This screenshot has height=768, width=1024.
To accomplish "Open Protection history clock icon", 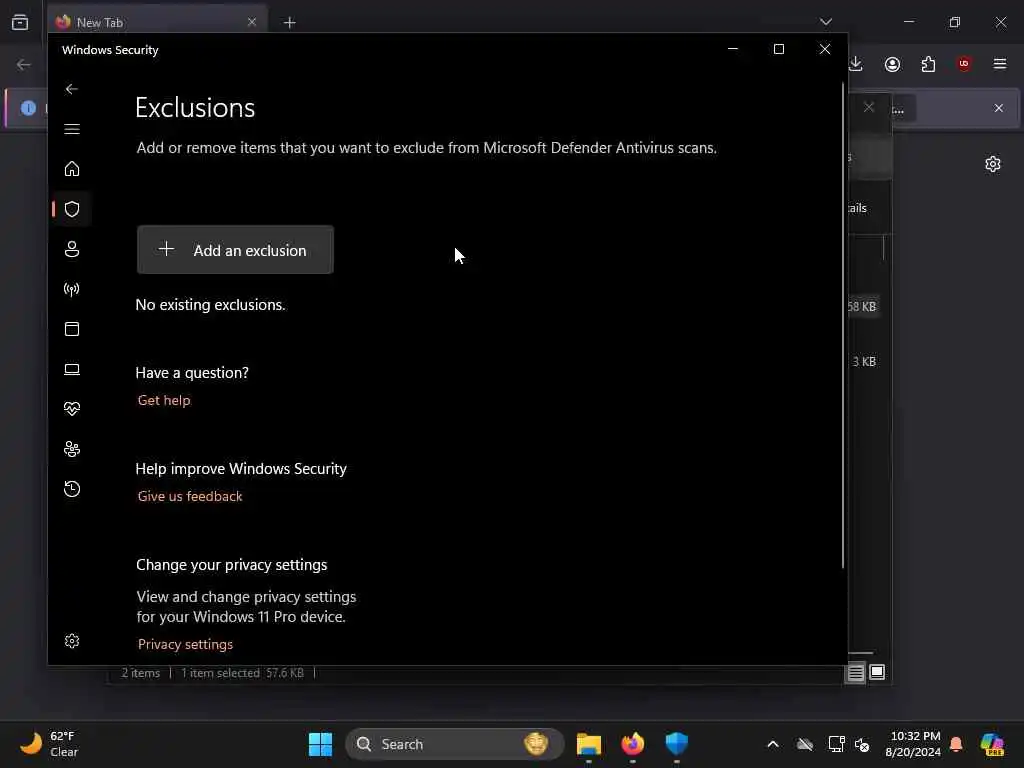I will (72, 489).
